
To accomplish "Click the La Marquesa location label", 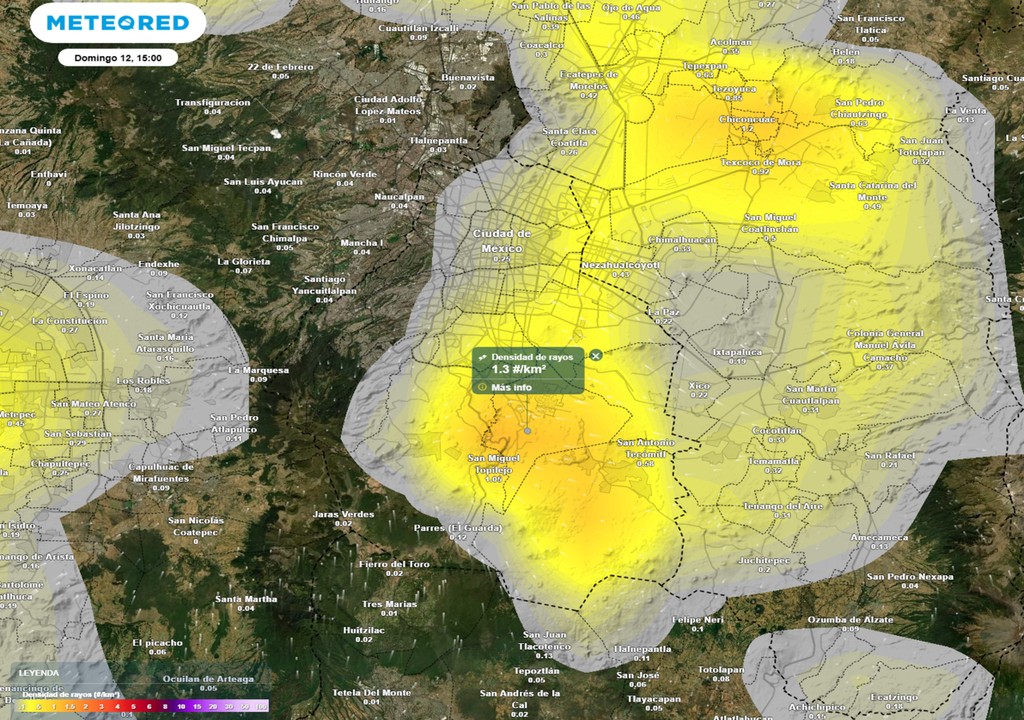I will pyautogui.click(x=258, y=370).
